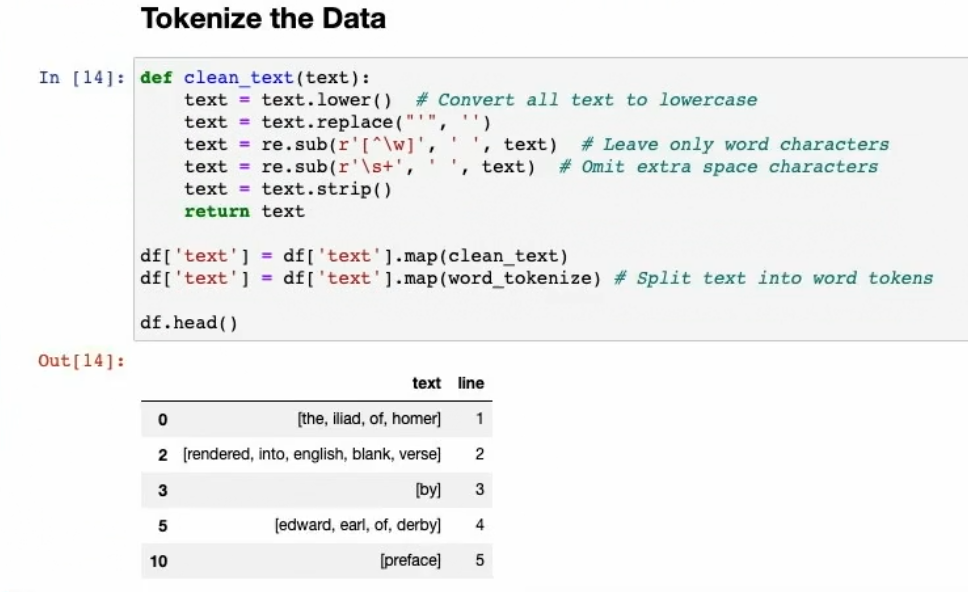
Task: Select the In [14] cell prompt
Action: coord(80,77)
